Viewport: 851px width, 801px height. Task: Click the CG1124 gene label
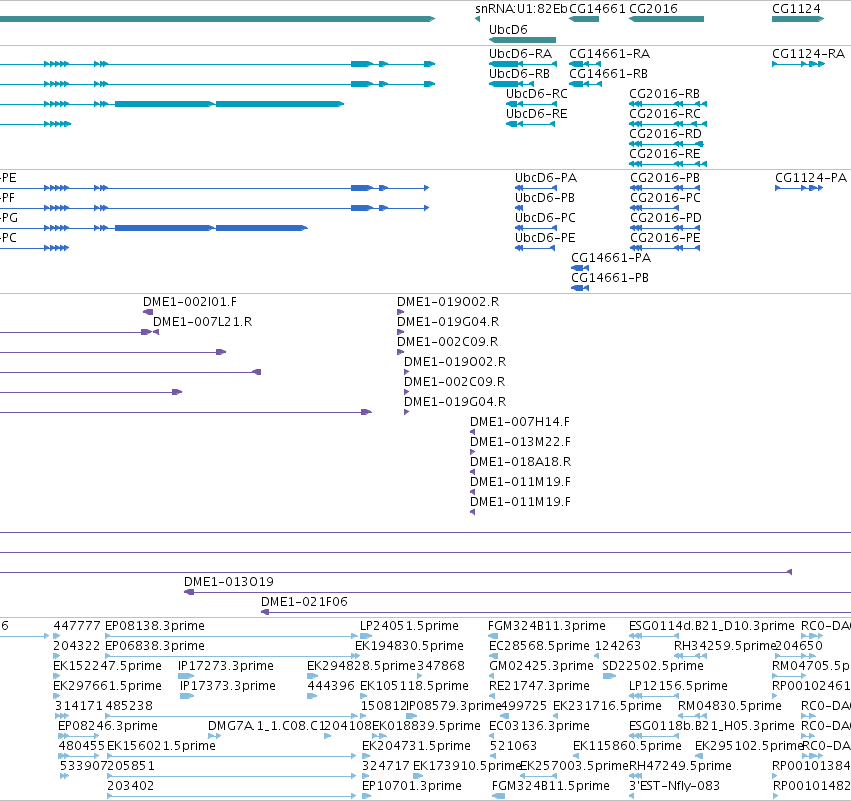(x=796, y=9)
